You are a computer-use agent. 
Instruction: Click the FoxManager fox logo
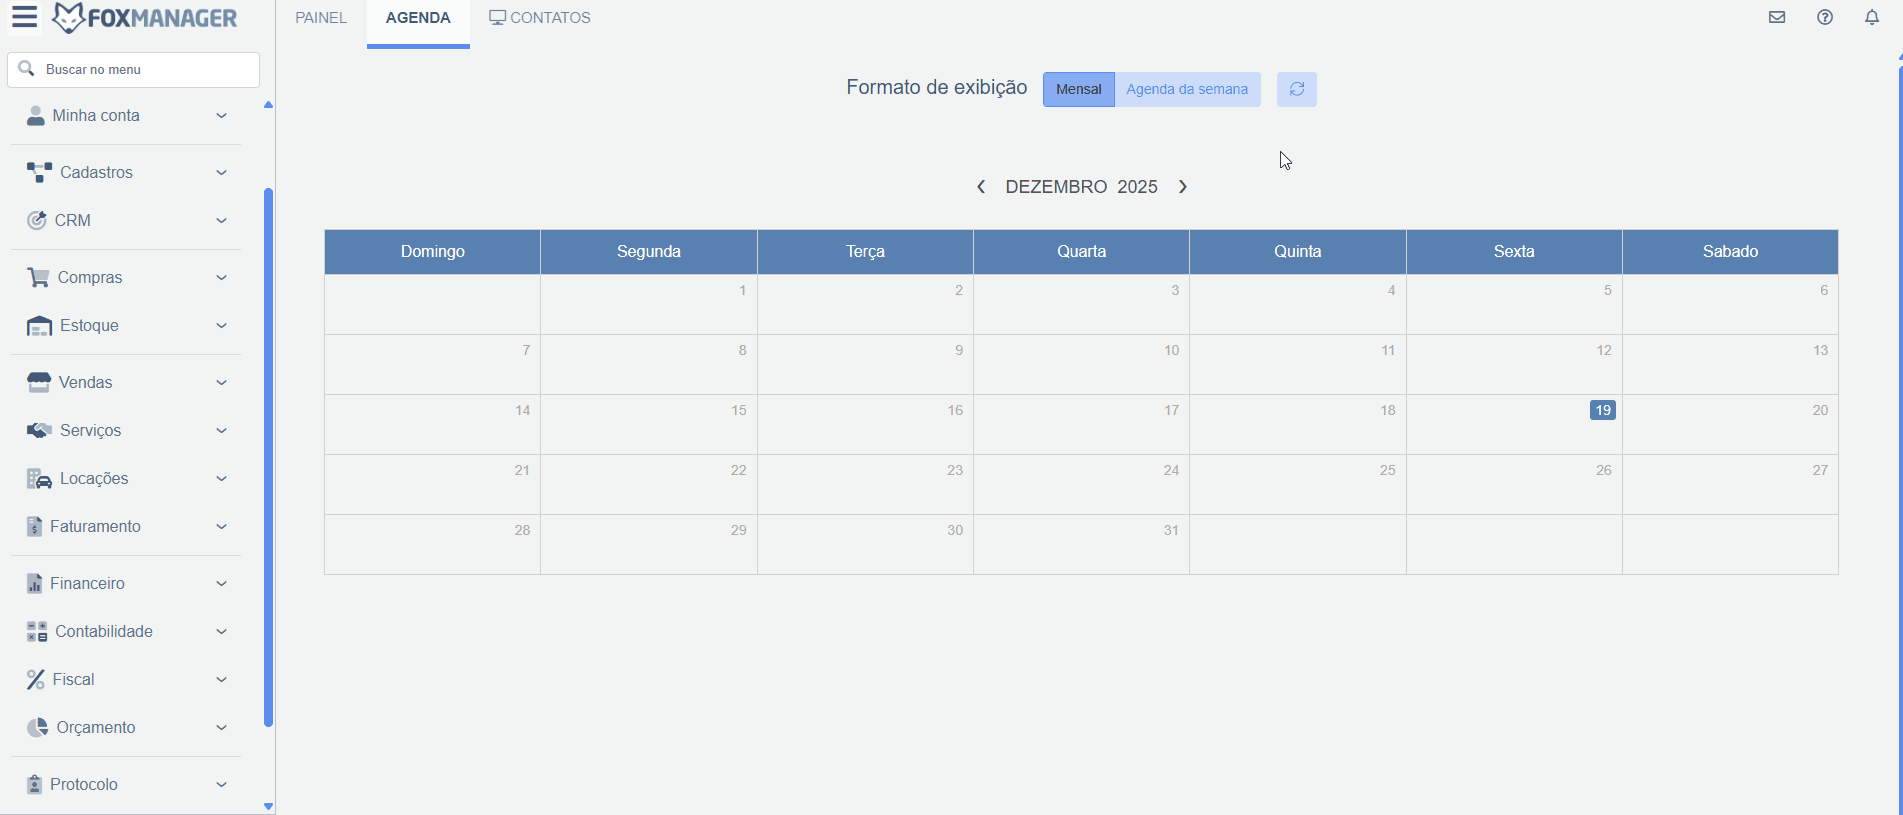click(68, 18)
